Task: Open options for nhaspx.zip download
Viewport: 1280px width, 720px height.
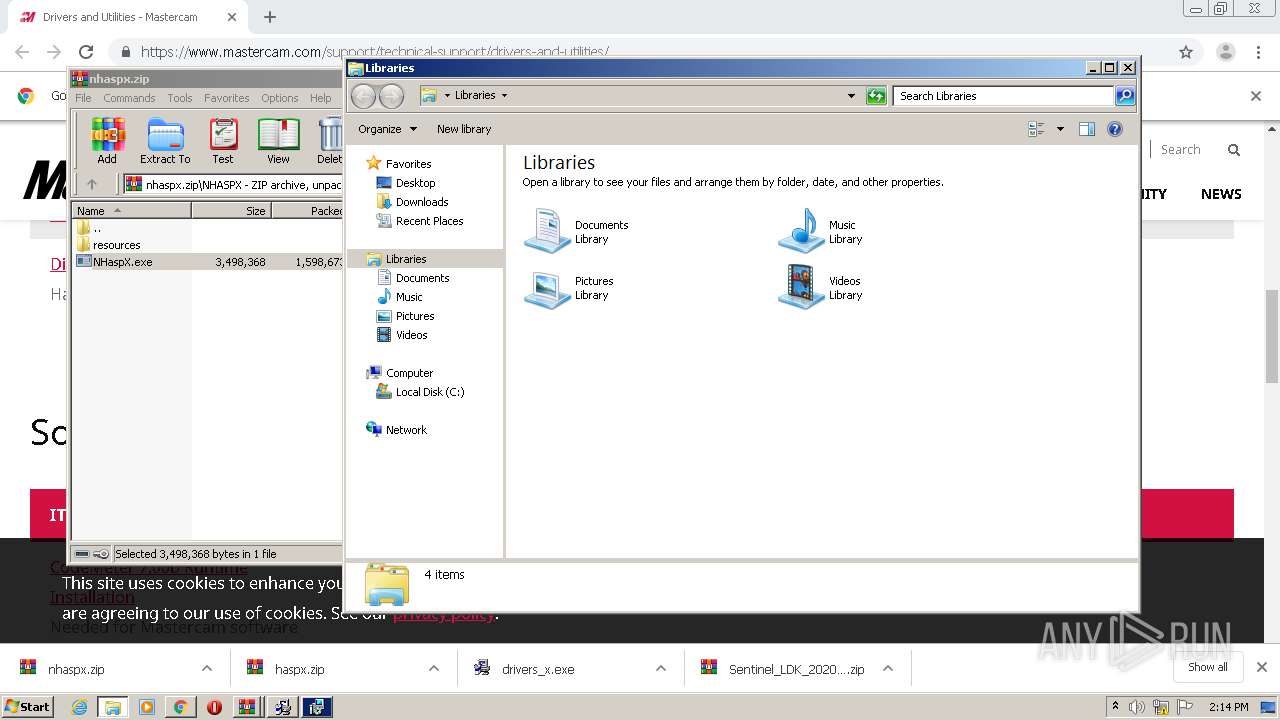Action: (207, 669)
